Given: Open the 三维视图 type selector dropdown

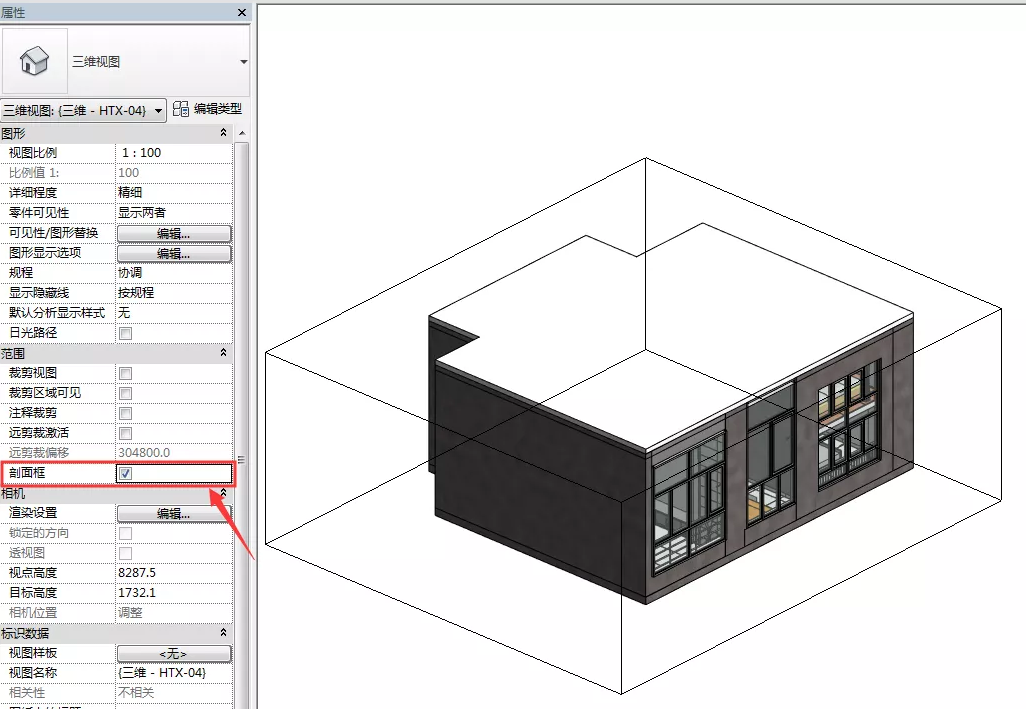Looking at the screenshot, I should pyautogui.click(x=244, y=62).
